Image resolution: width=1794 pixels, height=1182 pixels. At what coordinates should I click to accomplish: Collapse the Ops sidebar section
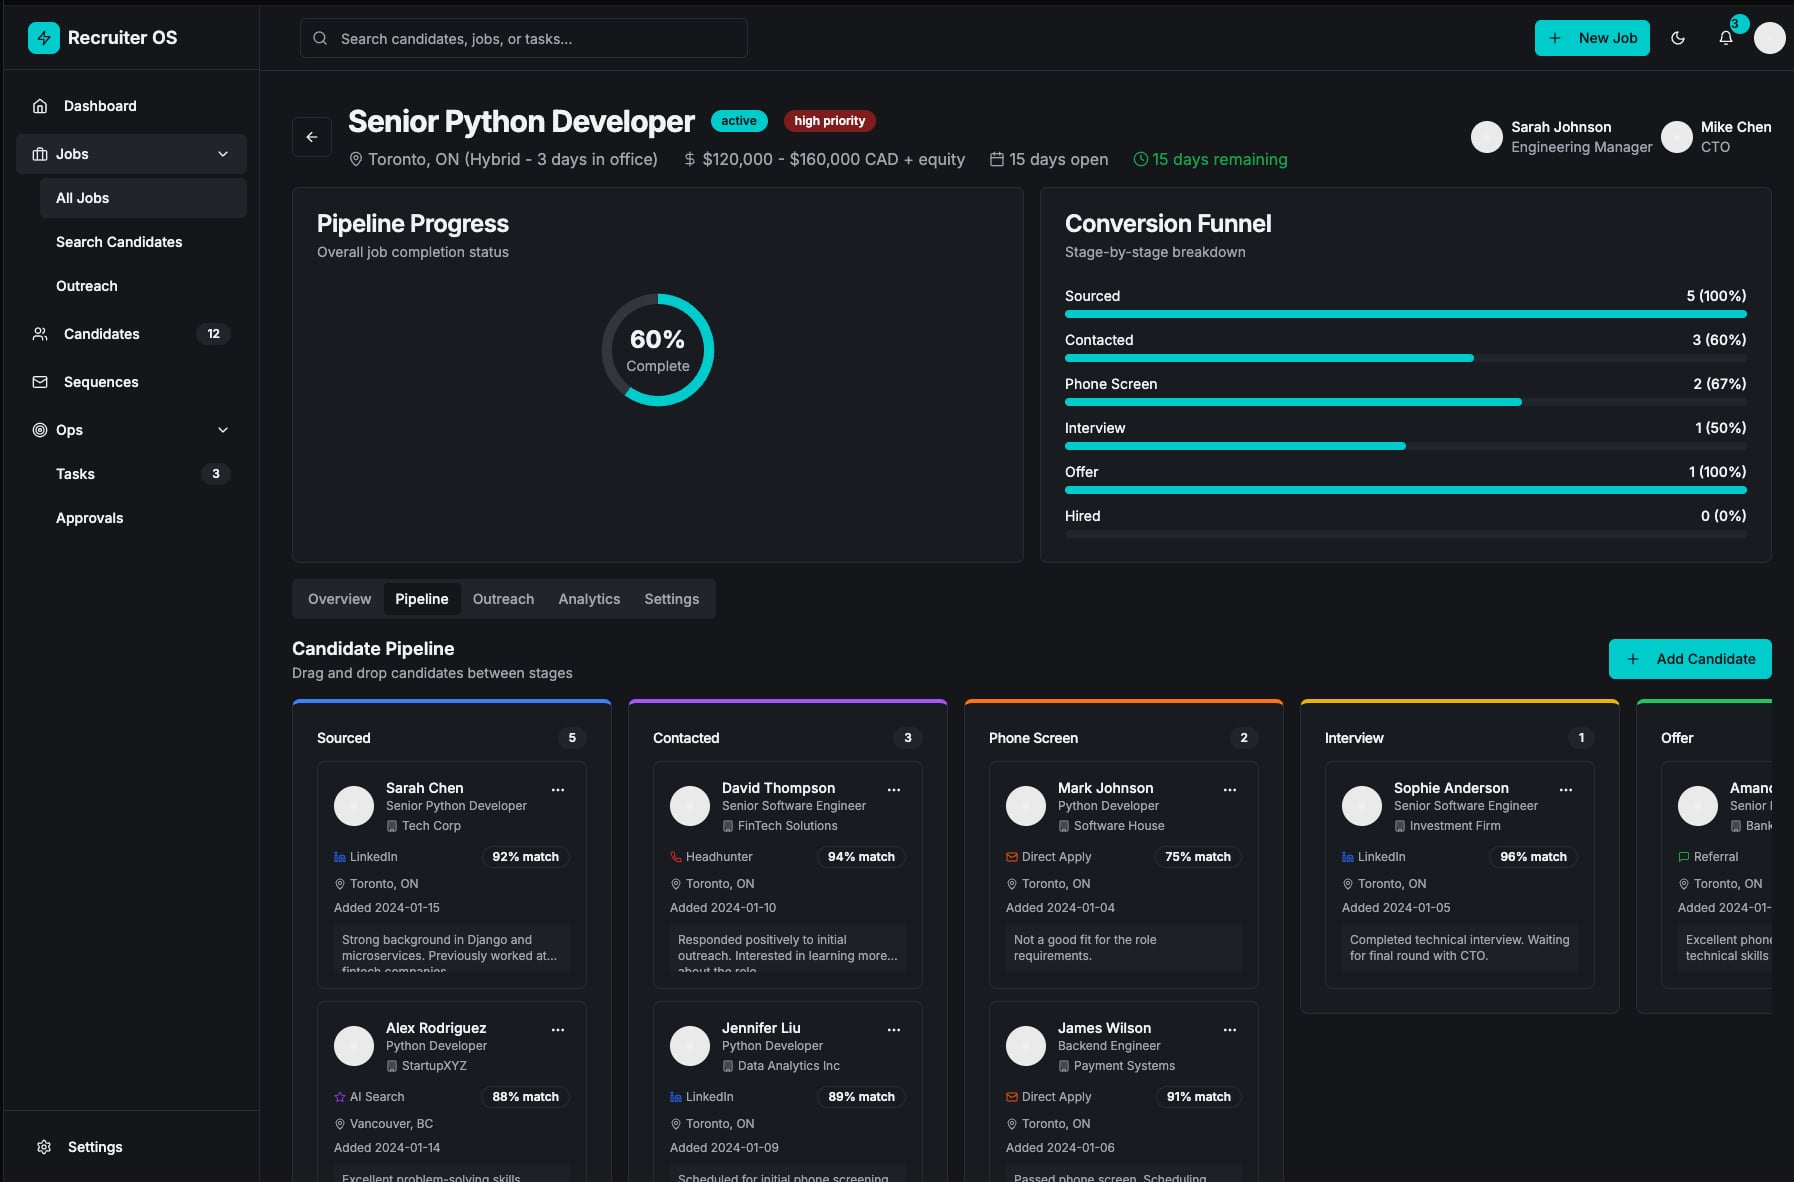[x=223, y=430]
